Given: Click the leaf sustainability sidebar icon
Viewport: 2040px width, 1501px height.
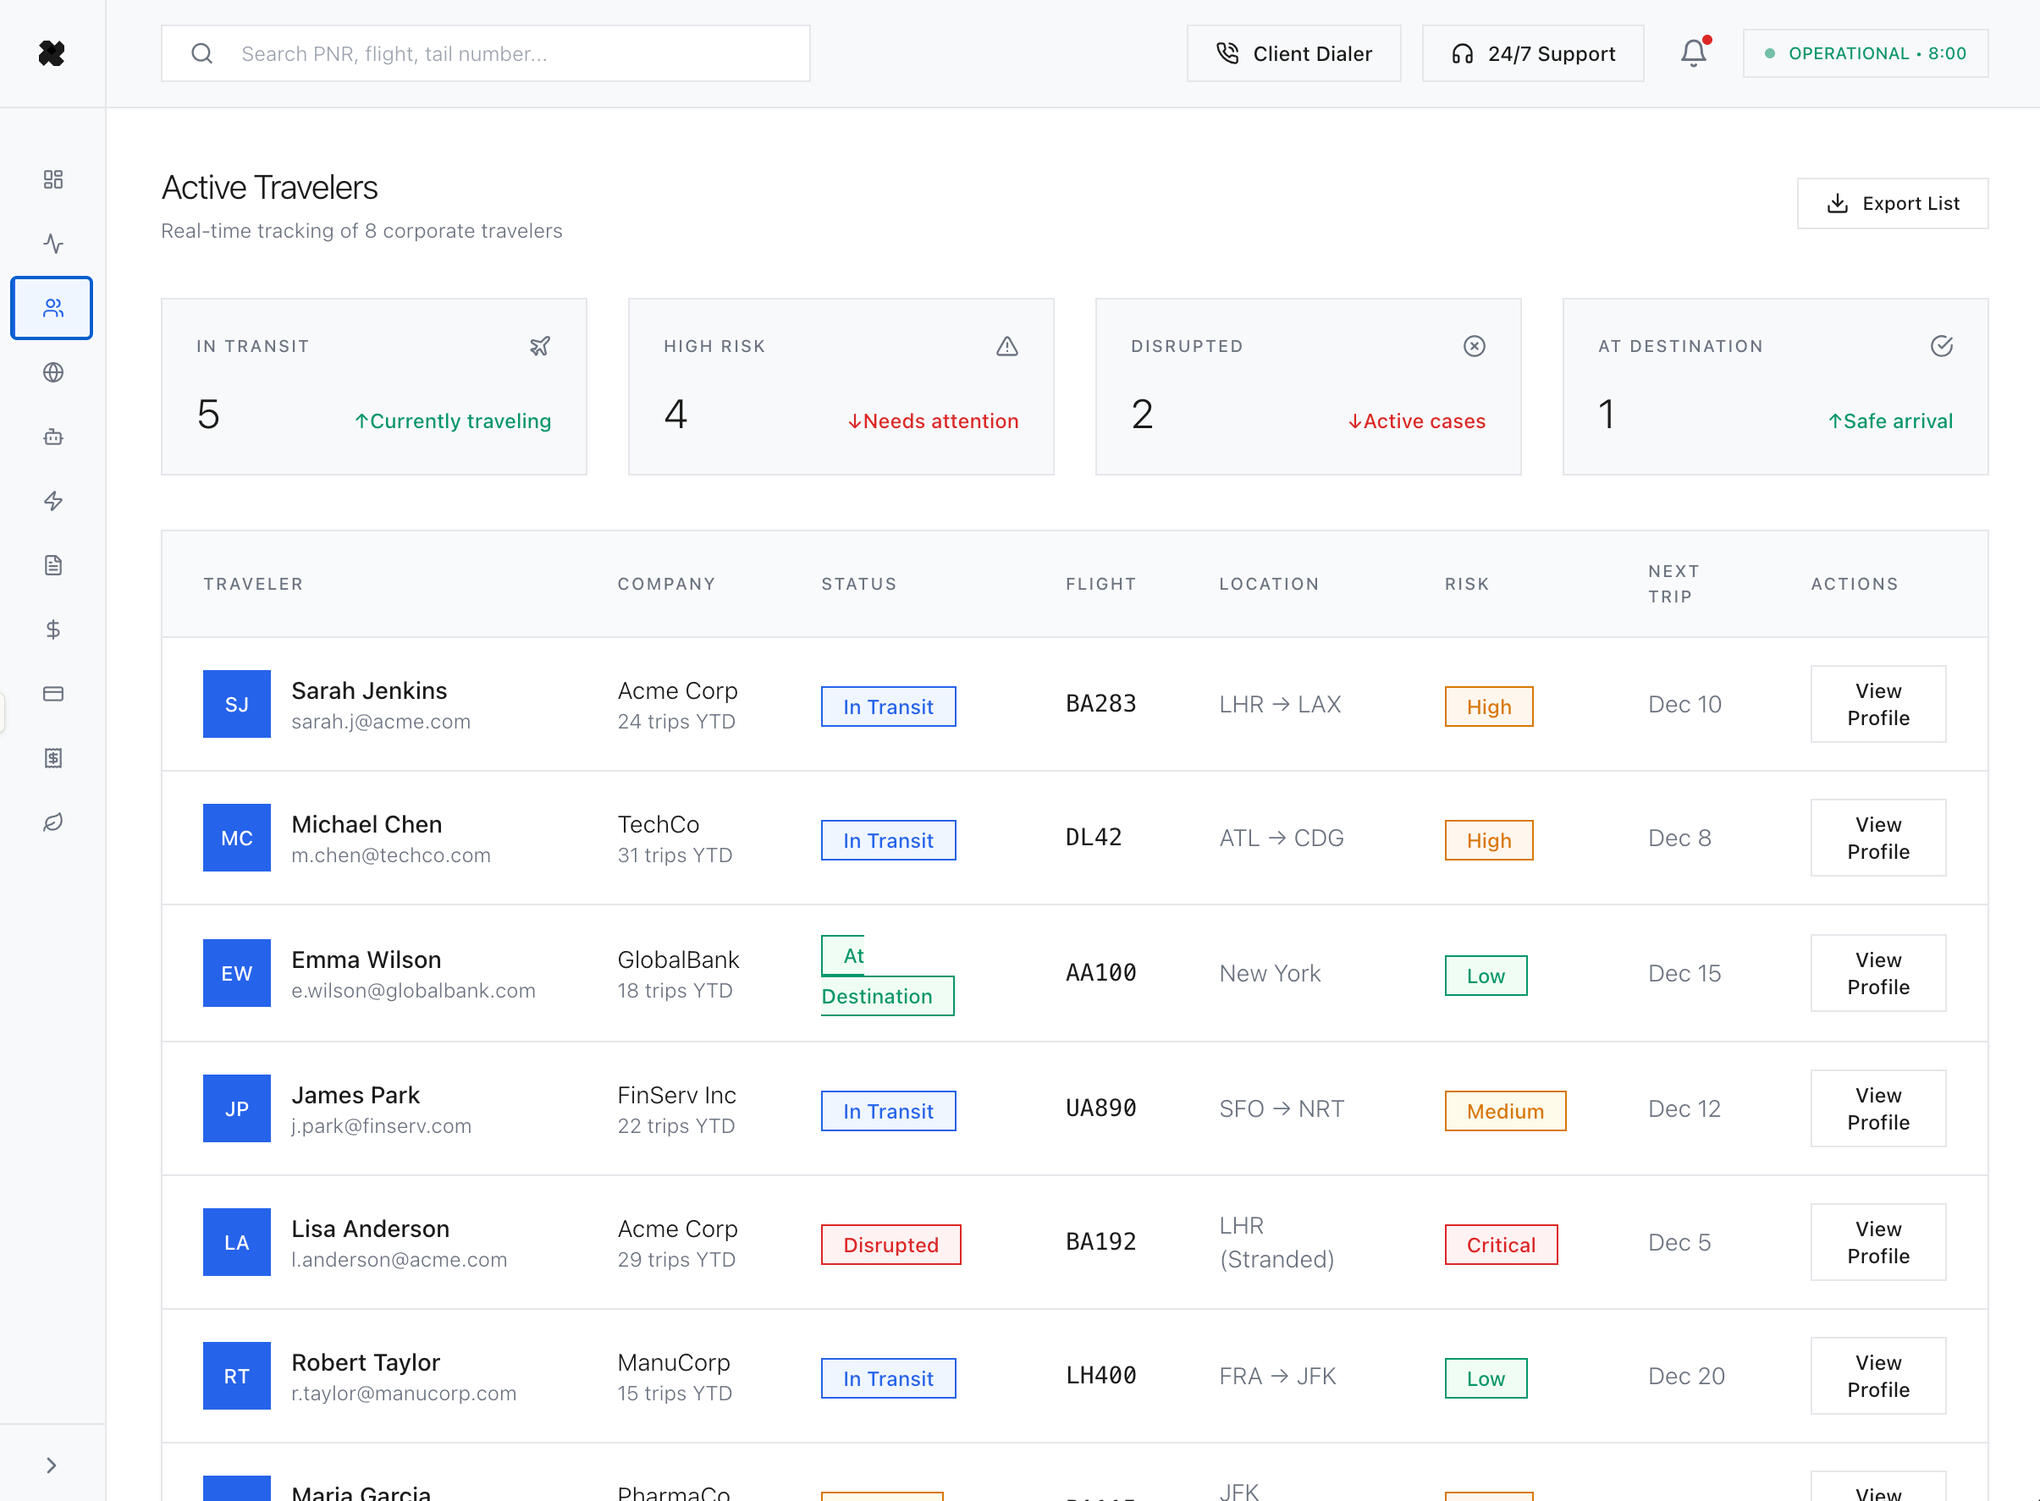Looking at the screenshot, I should click(53, 822).
